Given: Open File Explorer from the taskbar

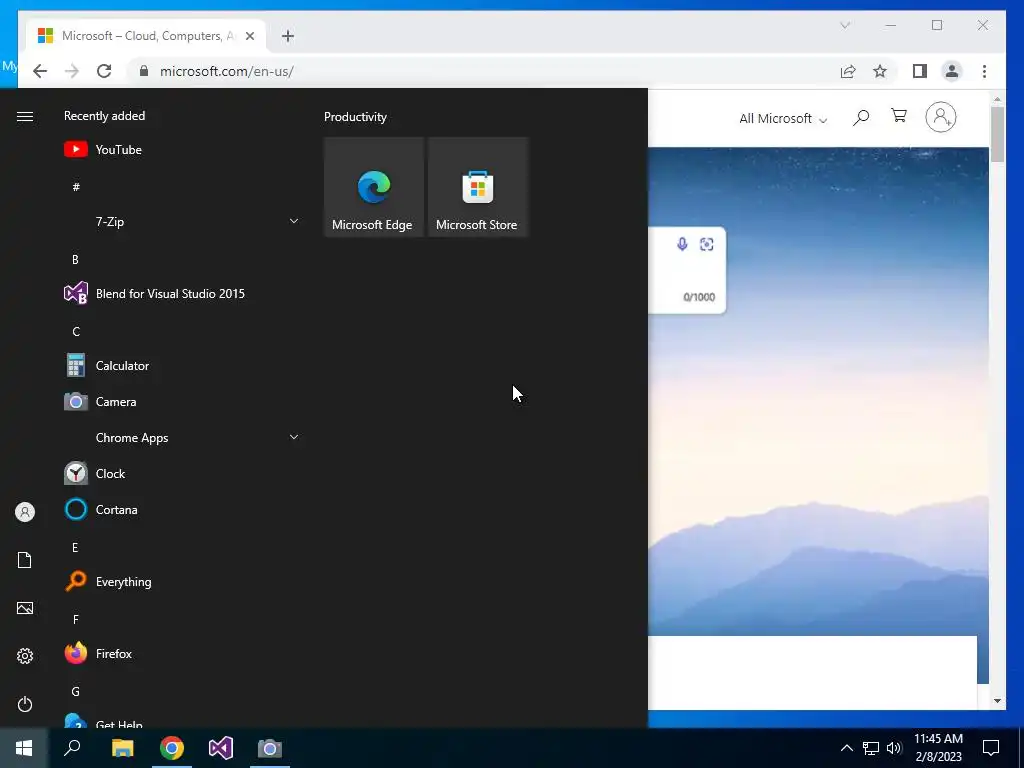Looking at the screenshot, I should [x=122, y=748].
